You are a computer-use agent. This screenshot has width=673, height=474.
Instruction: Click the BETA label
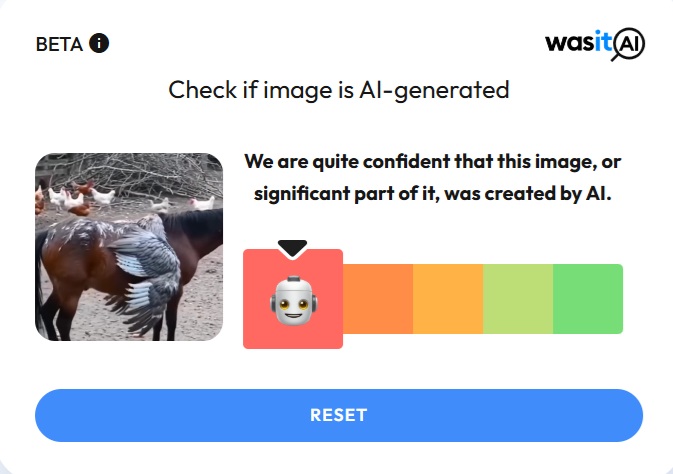(59, 44)
